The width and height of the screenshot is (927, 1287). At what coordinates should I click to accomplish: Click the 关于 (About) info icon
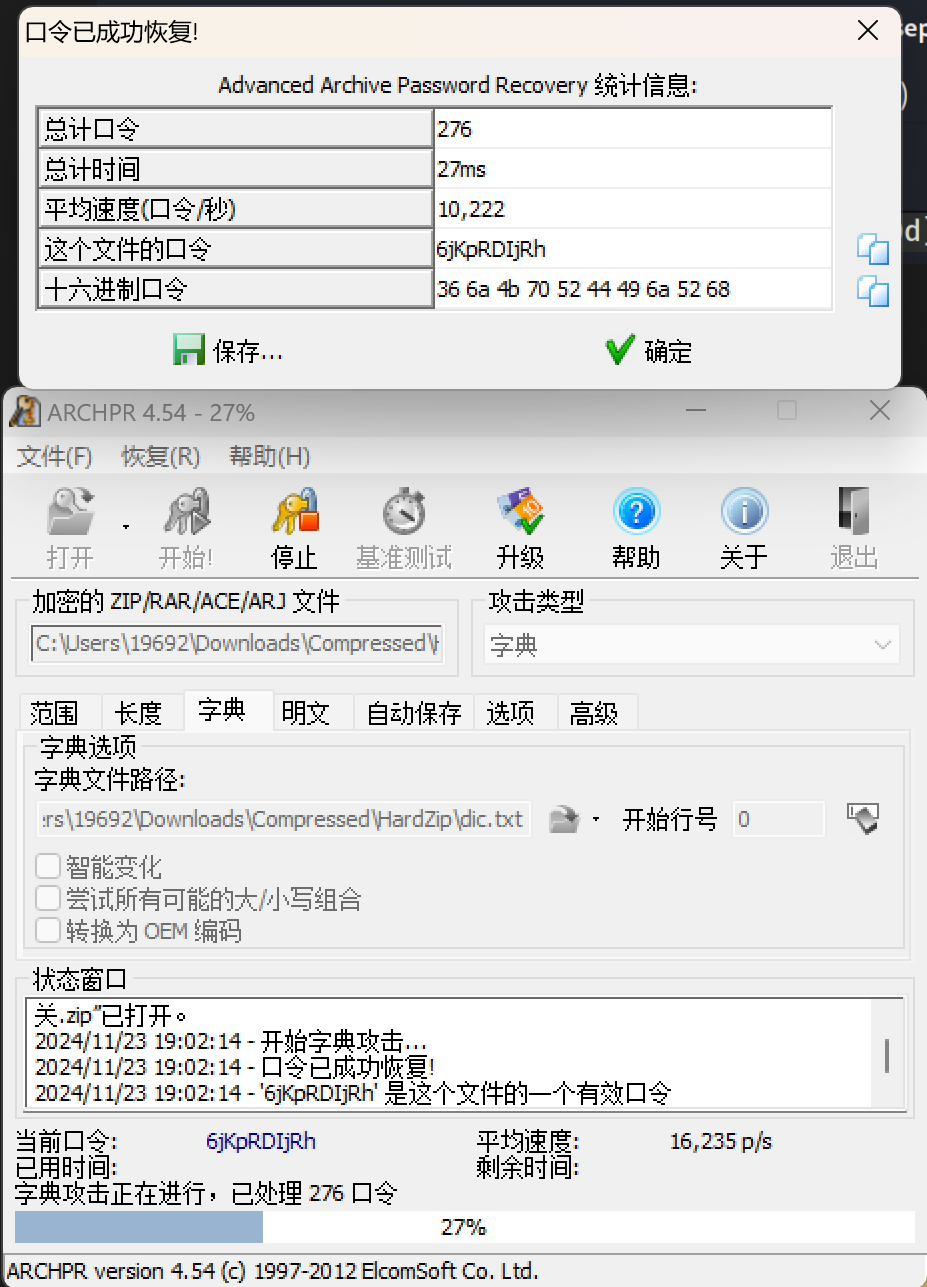744,512
